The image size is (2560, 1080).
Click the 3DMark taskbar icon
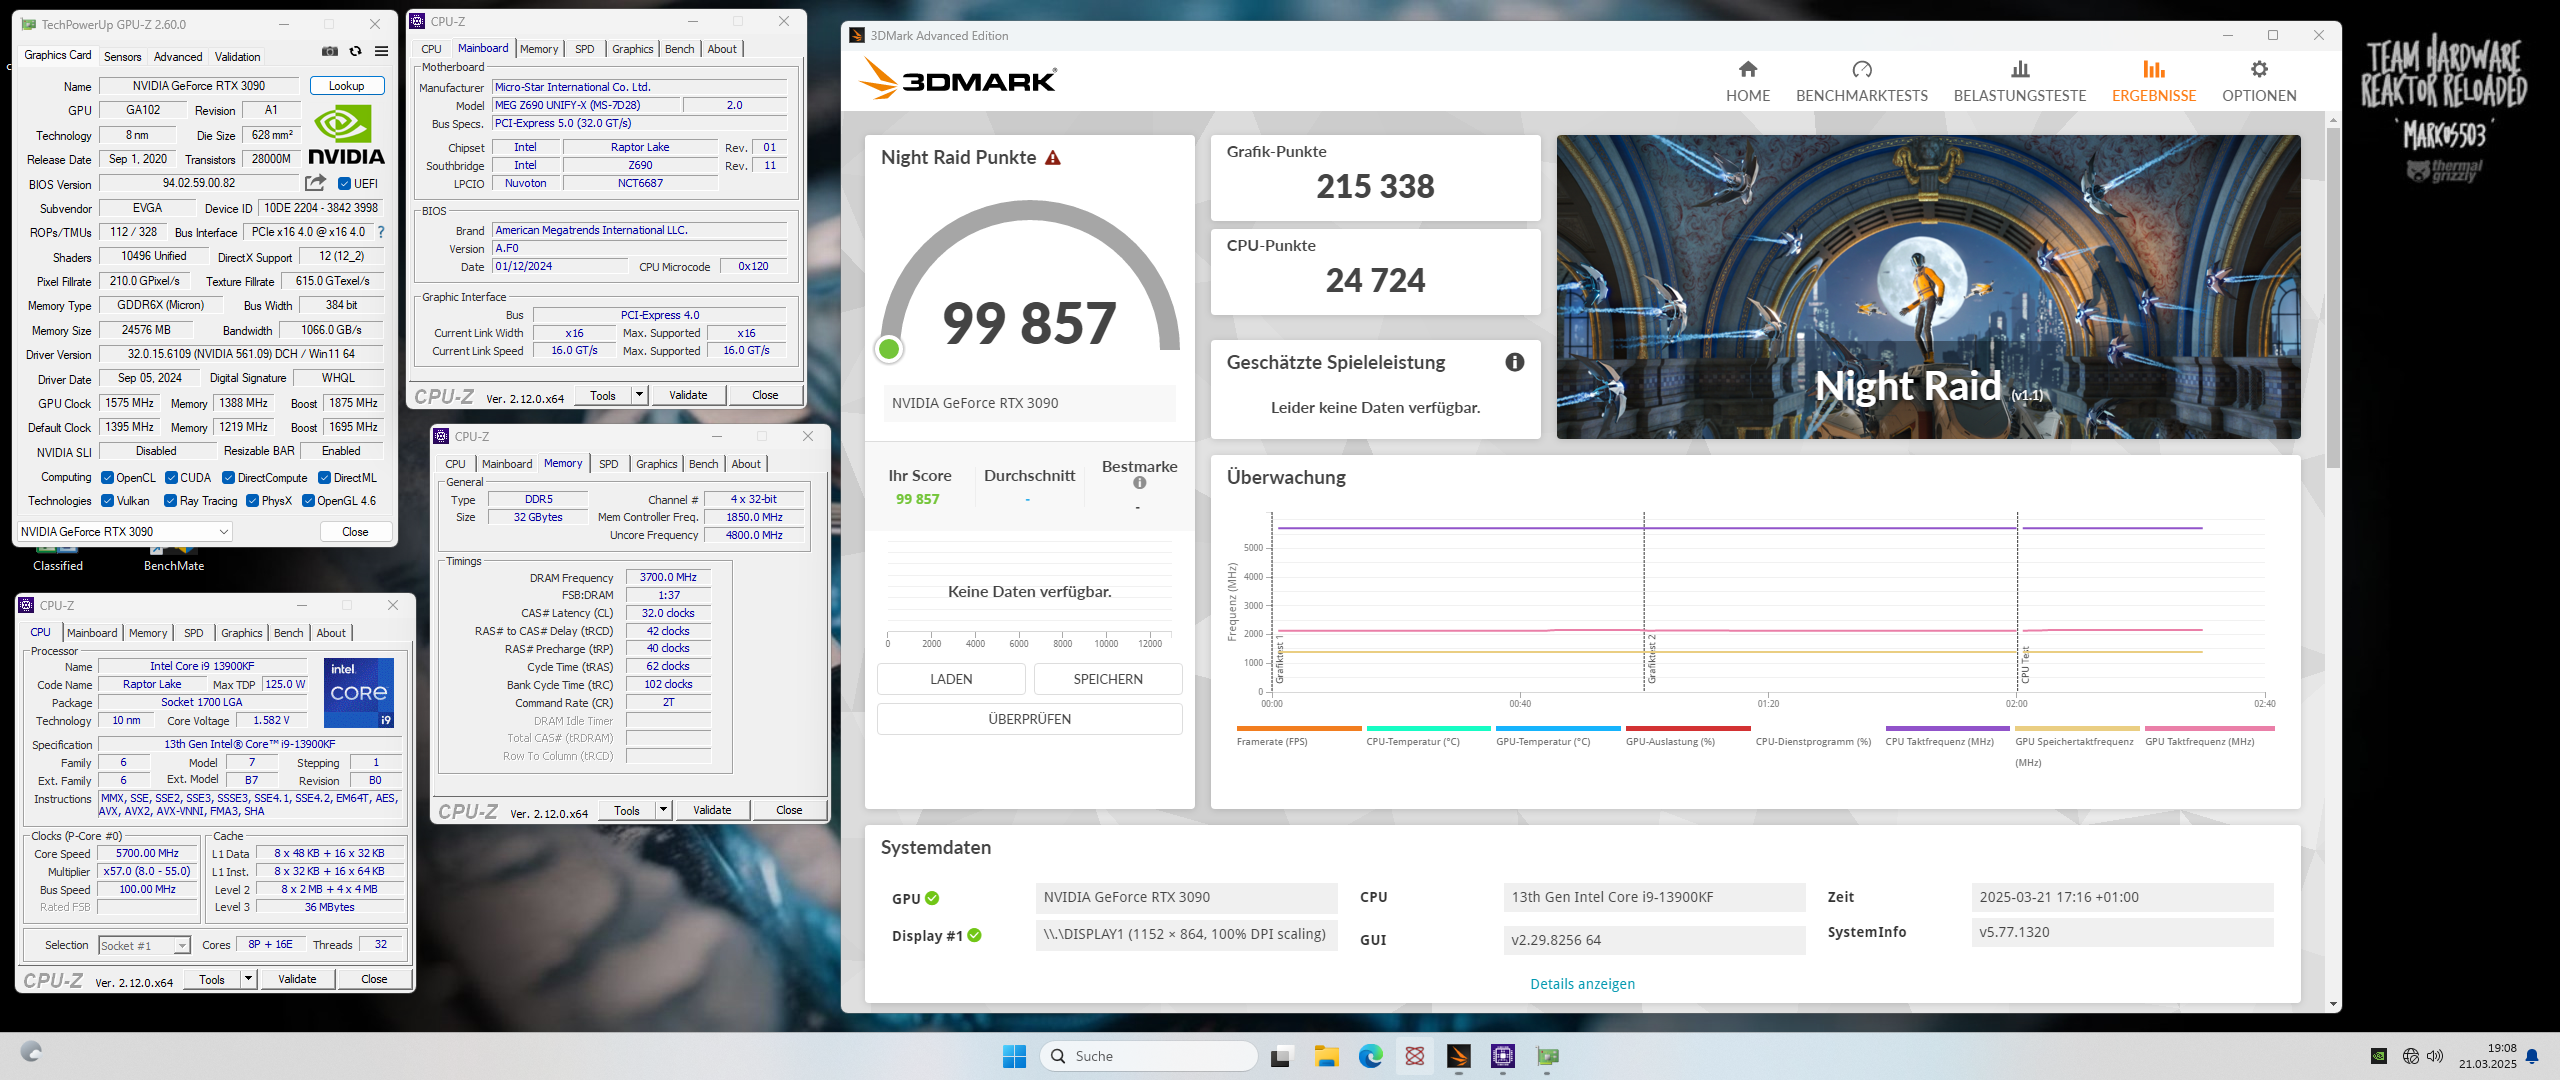point(1458,1056)
